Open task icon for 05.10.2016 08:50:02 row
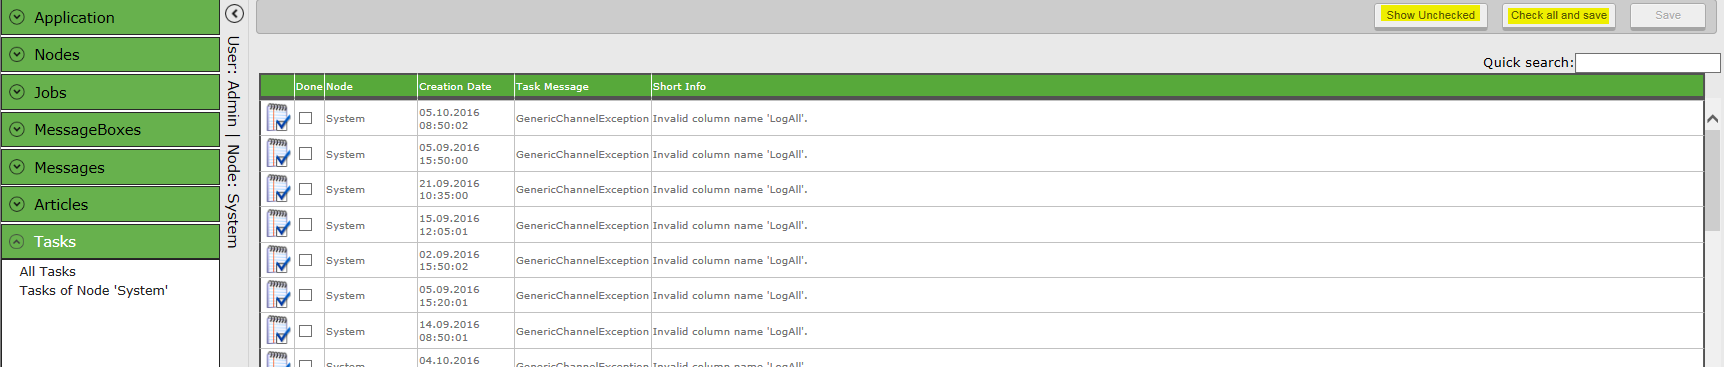The height and width of the screenshot is (367, 1724). 278,118
